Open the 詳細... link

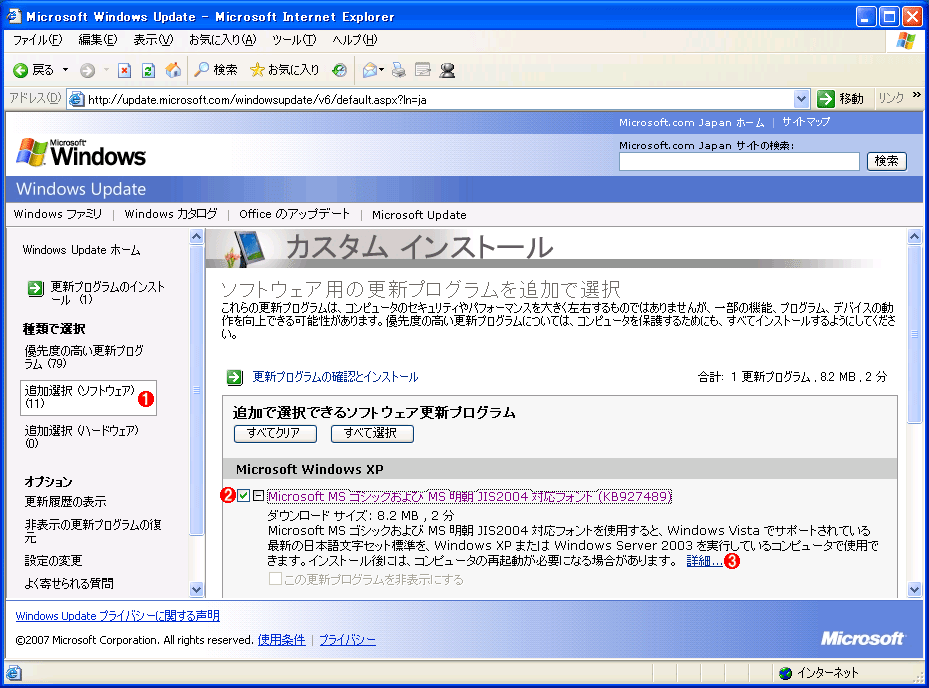coord(704,561)
